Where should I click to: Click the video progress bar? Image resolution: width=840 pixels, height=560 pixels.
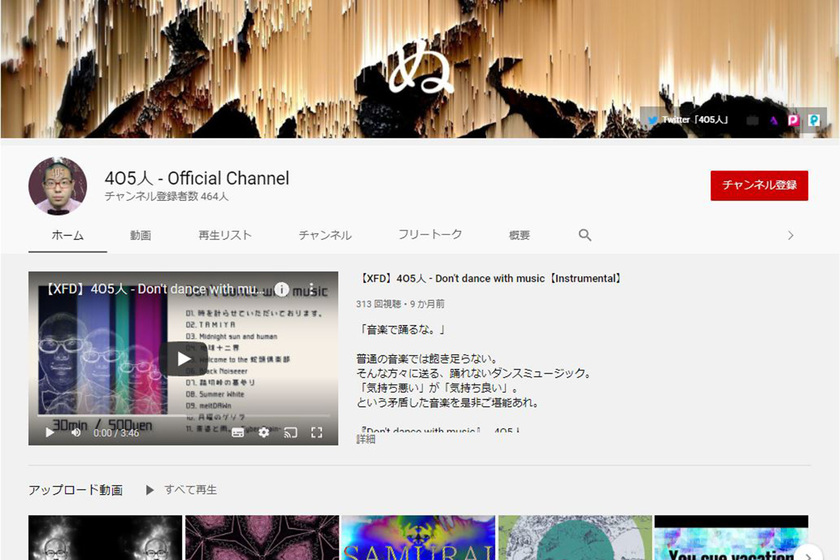[183, 417]
